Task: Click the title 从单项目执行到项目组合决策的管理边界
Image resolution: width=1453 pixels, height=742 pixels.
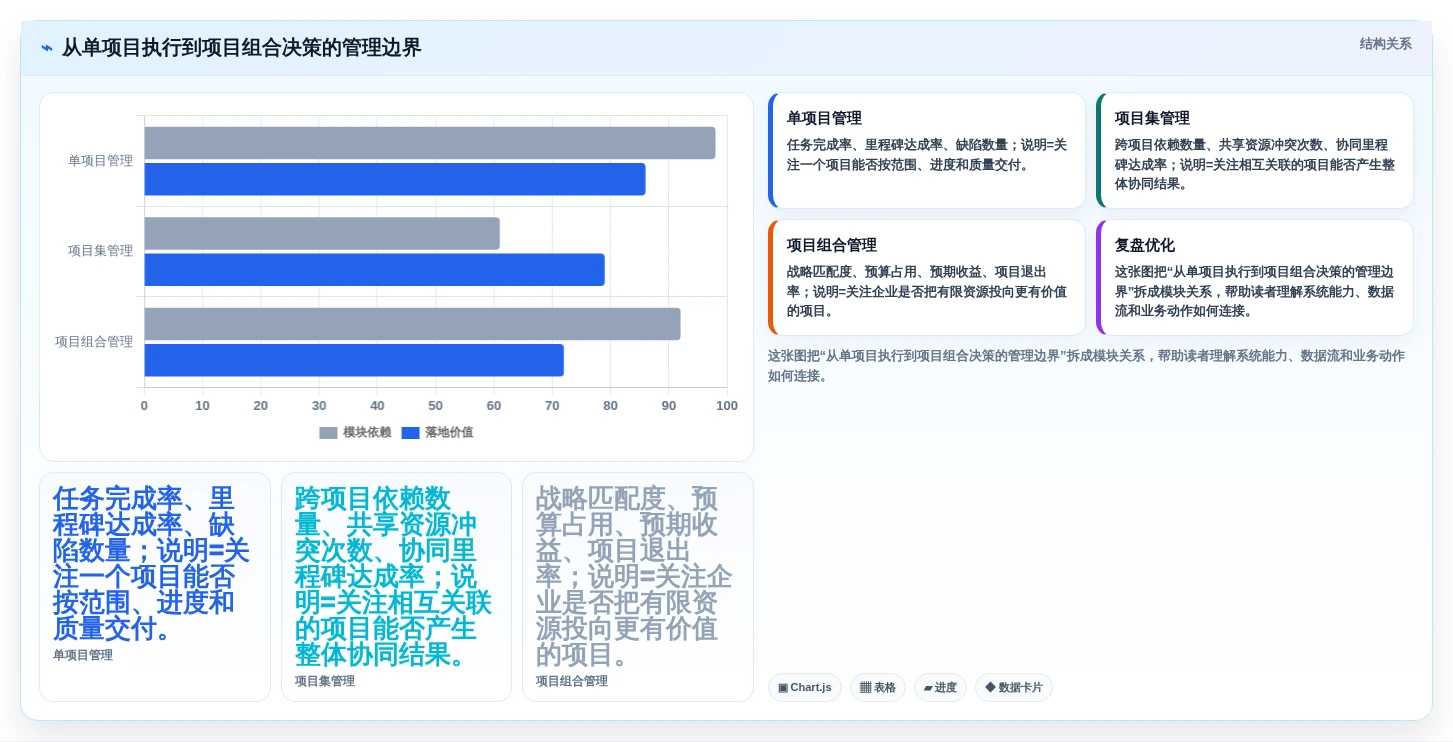Action: pos(242,48)
